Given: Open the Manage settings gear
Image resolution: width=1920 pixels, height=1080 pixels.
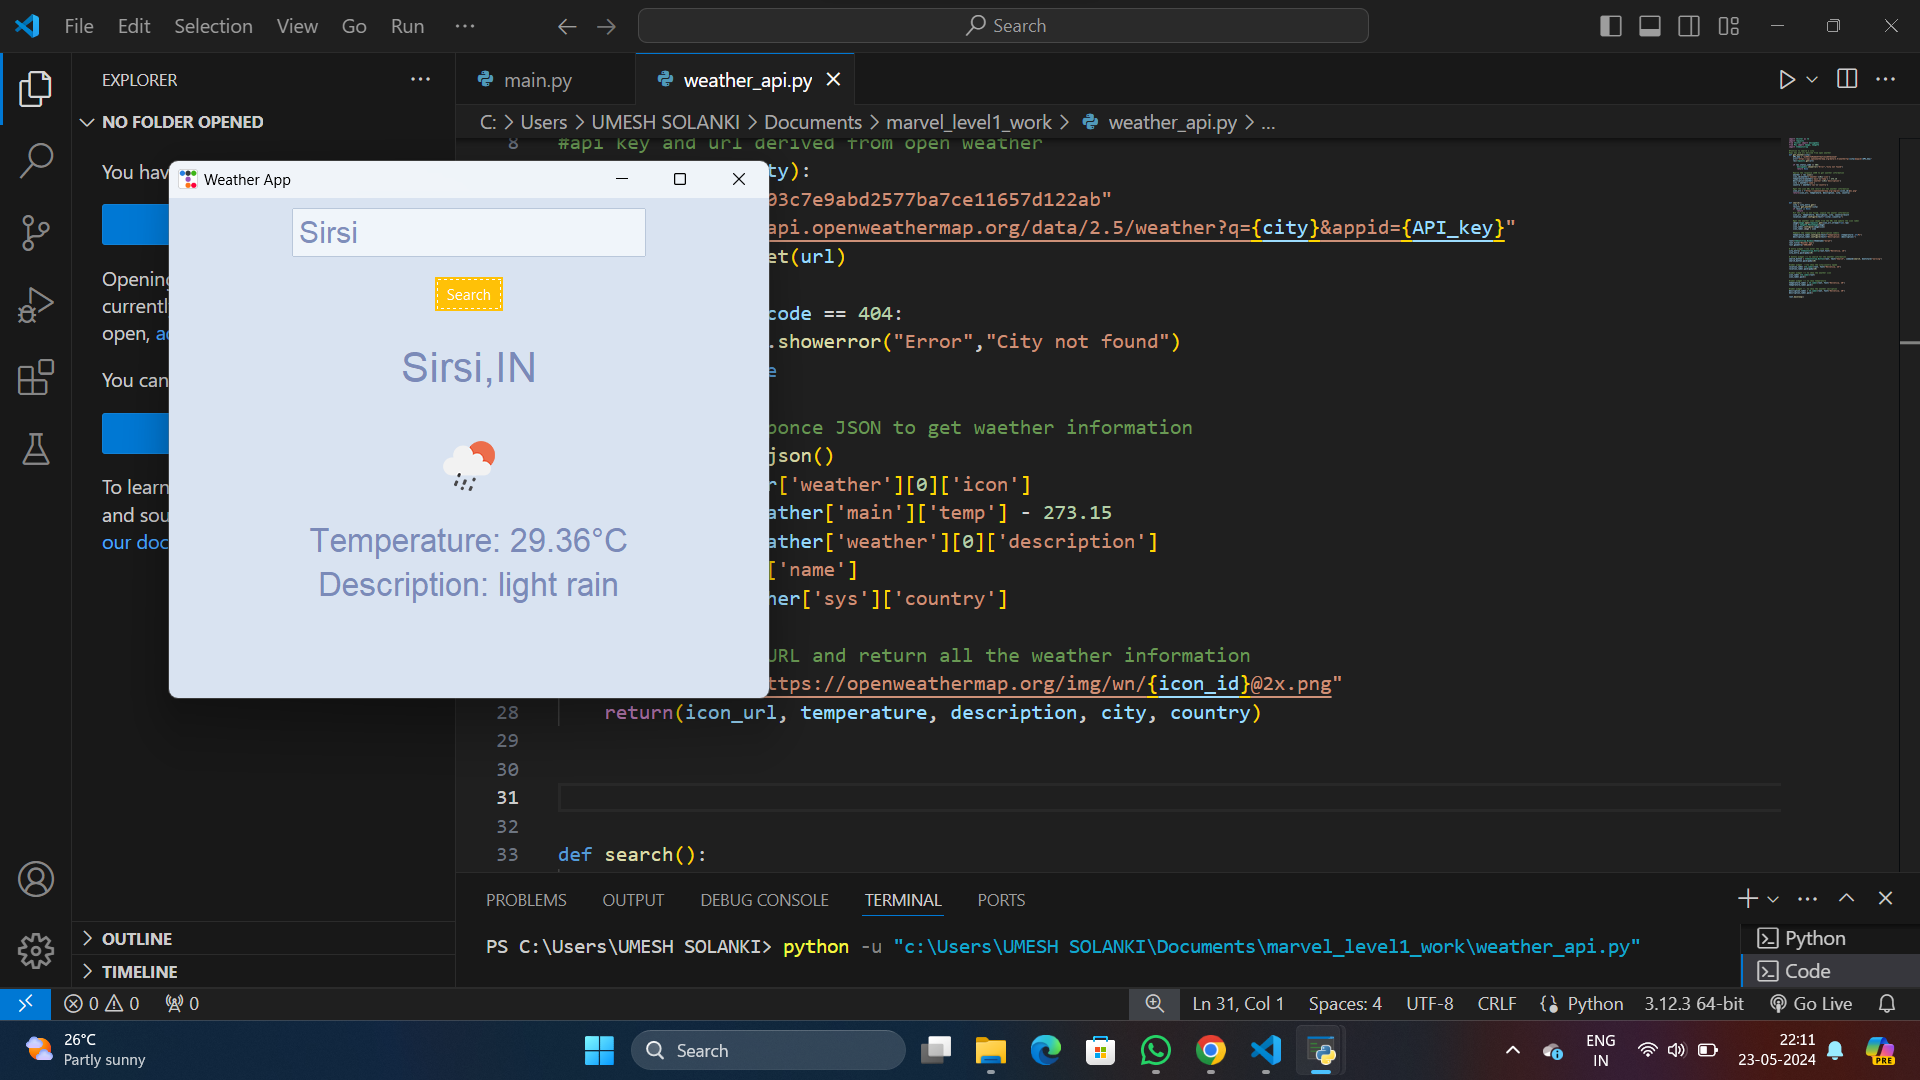Looking at the screenshot, I should (36, 951).
